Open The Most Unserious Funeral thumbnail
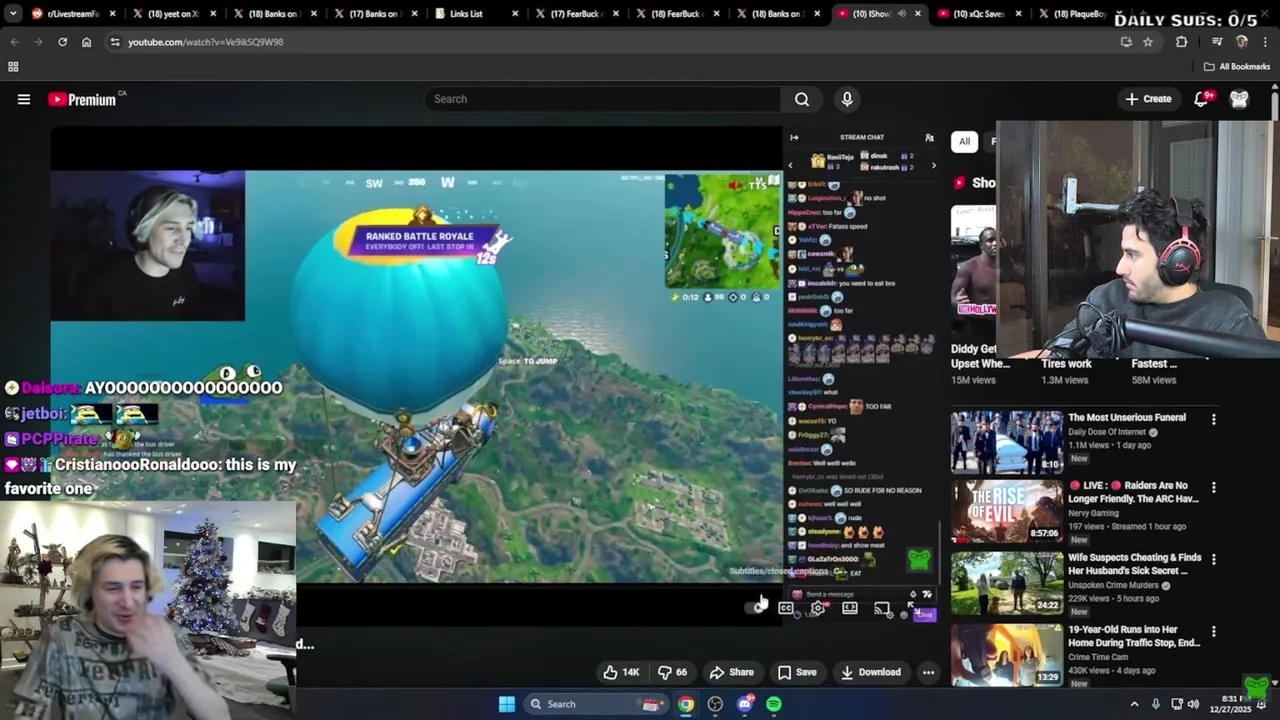1280x720 pixels. [x=1007, y=441]
